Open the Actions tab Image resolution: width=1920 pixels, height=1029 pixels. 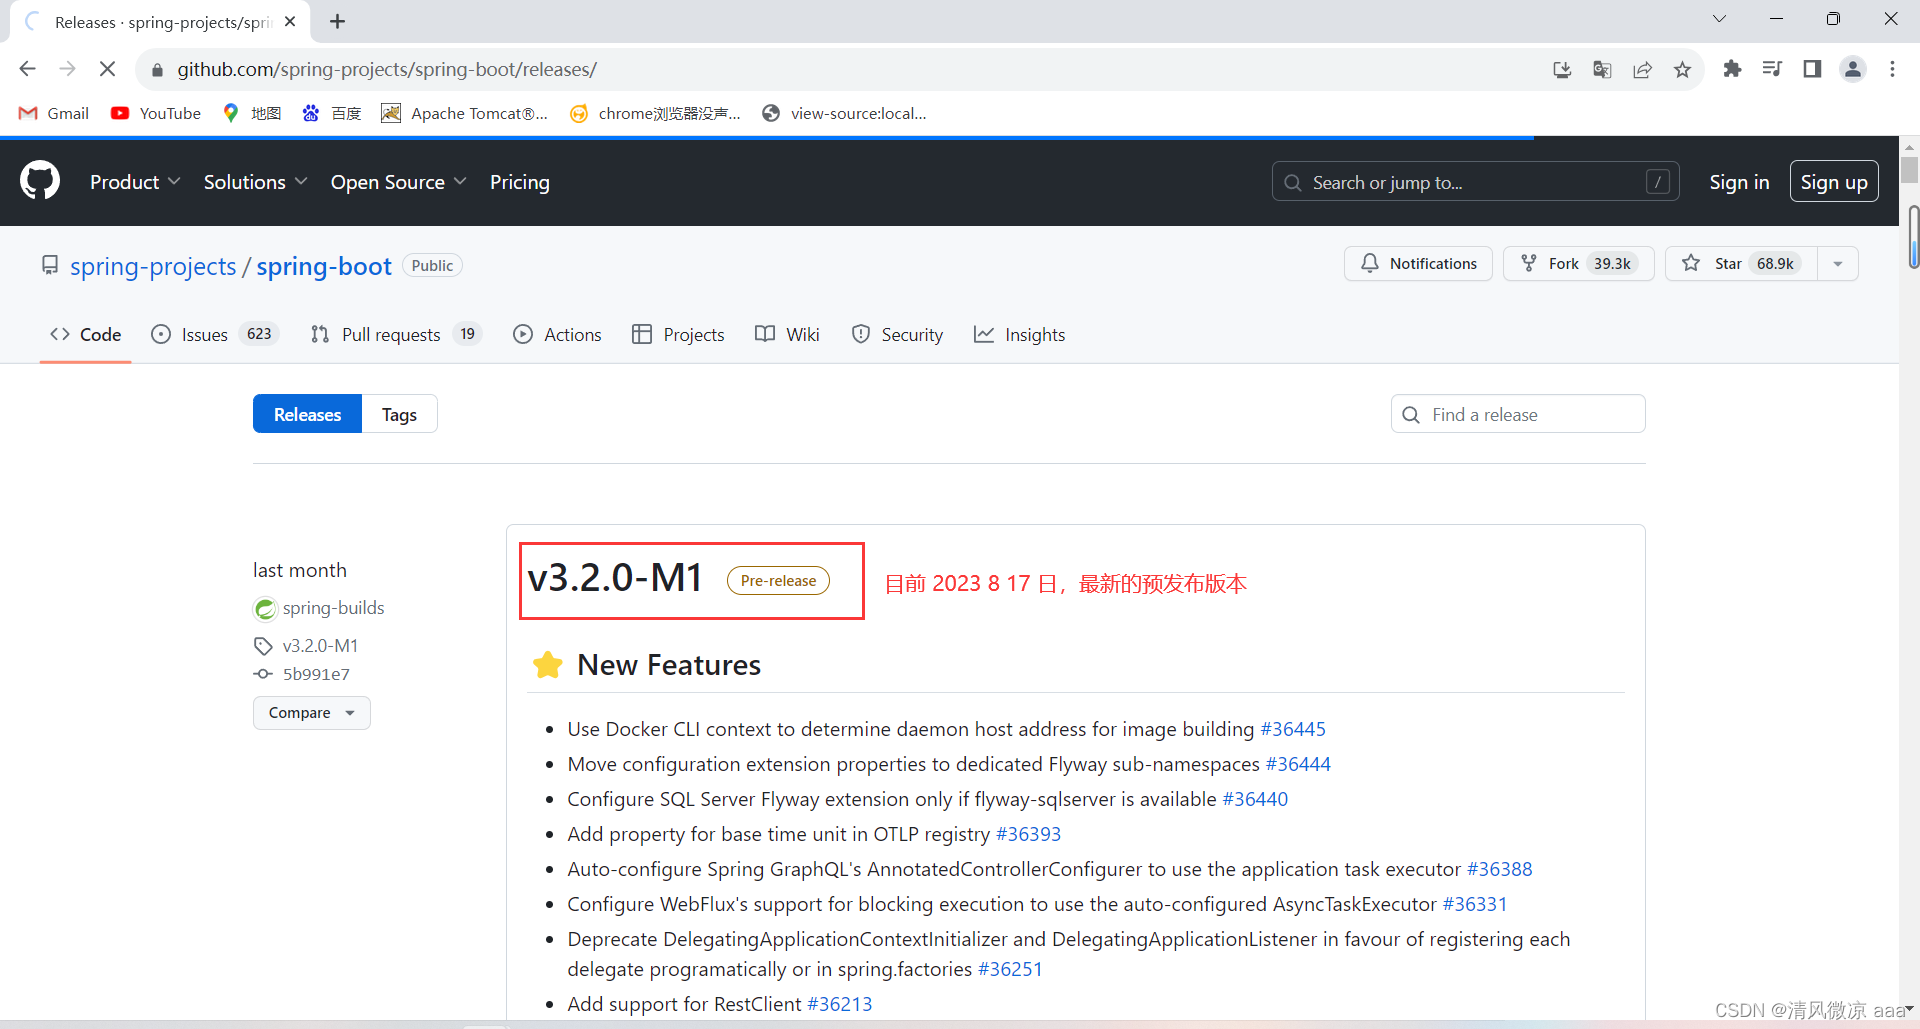pyautogui.click(x=557, y=335)
